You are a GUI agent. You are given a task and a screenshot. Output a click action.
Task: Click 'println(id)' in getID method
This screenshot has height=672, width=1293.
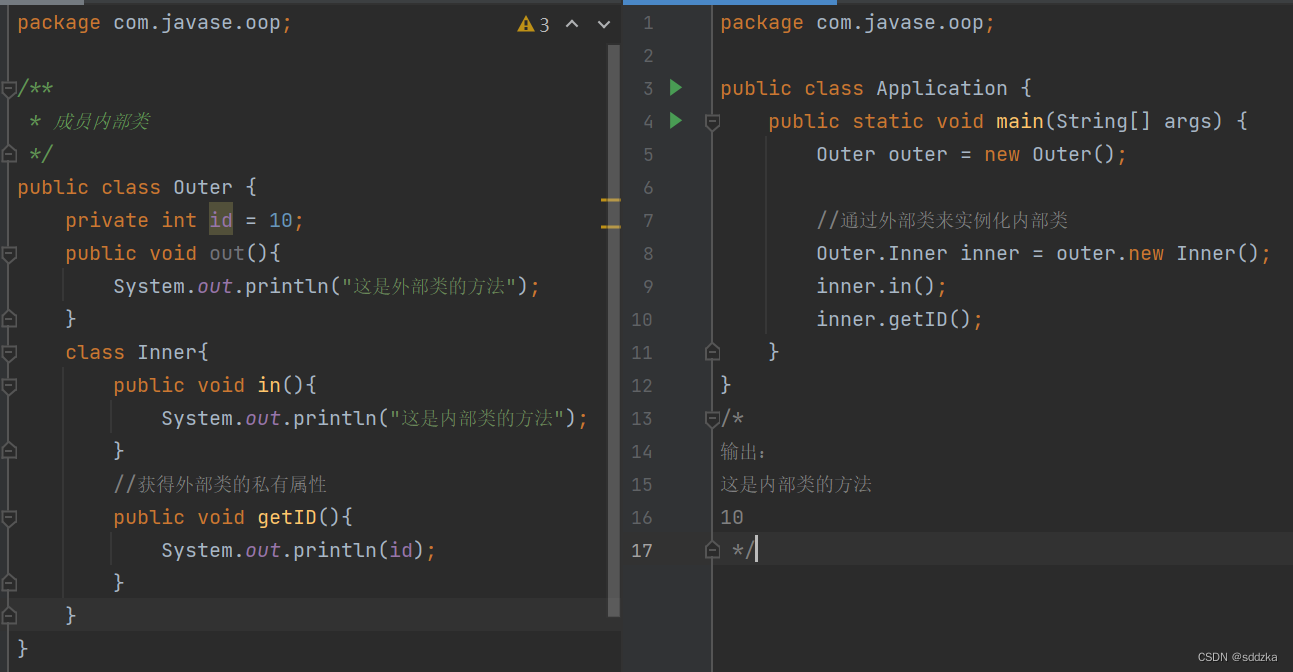(359, 550)
